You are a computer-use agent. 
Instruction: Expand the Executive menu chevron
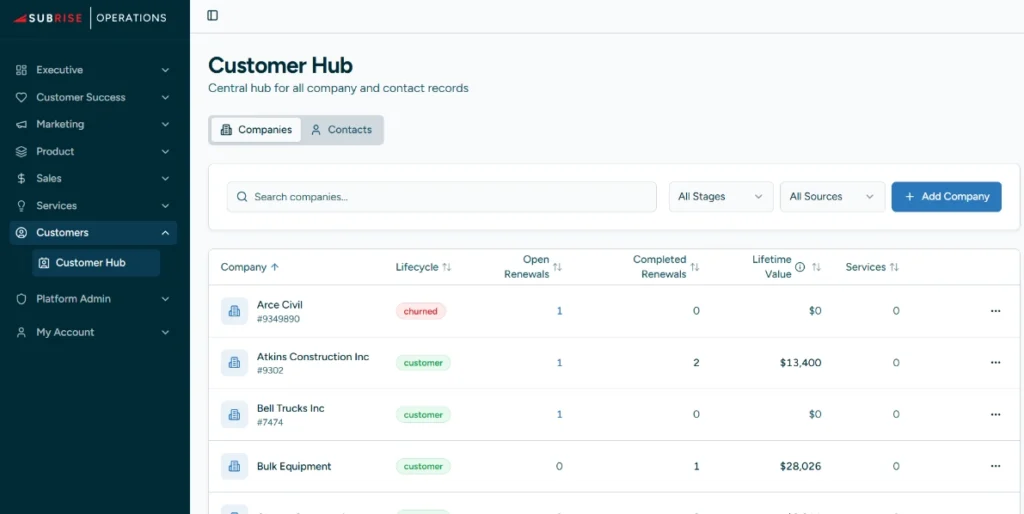point(165,70)
